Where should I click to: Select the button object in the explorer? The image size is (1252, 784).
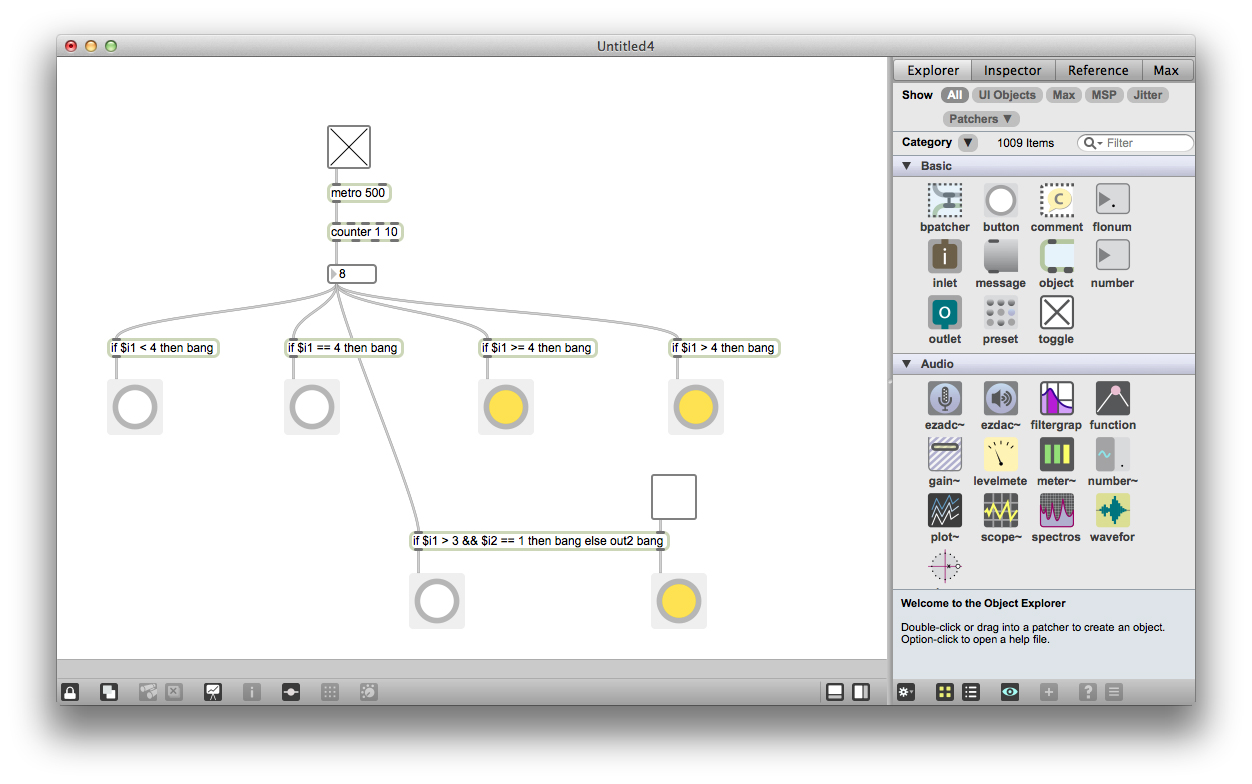pyautogui.click(x=1001, y=200)
